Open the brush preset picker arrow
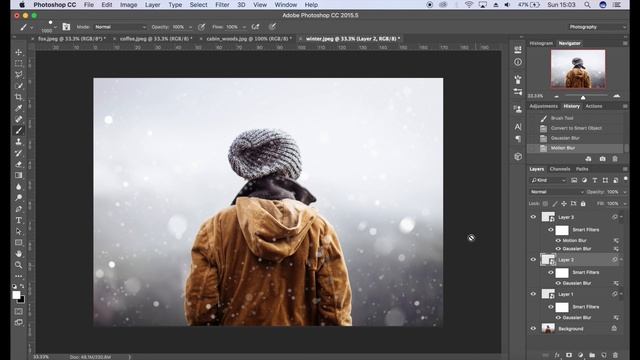This screenshot has height=360, width=640. [55, 27]
